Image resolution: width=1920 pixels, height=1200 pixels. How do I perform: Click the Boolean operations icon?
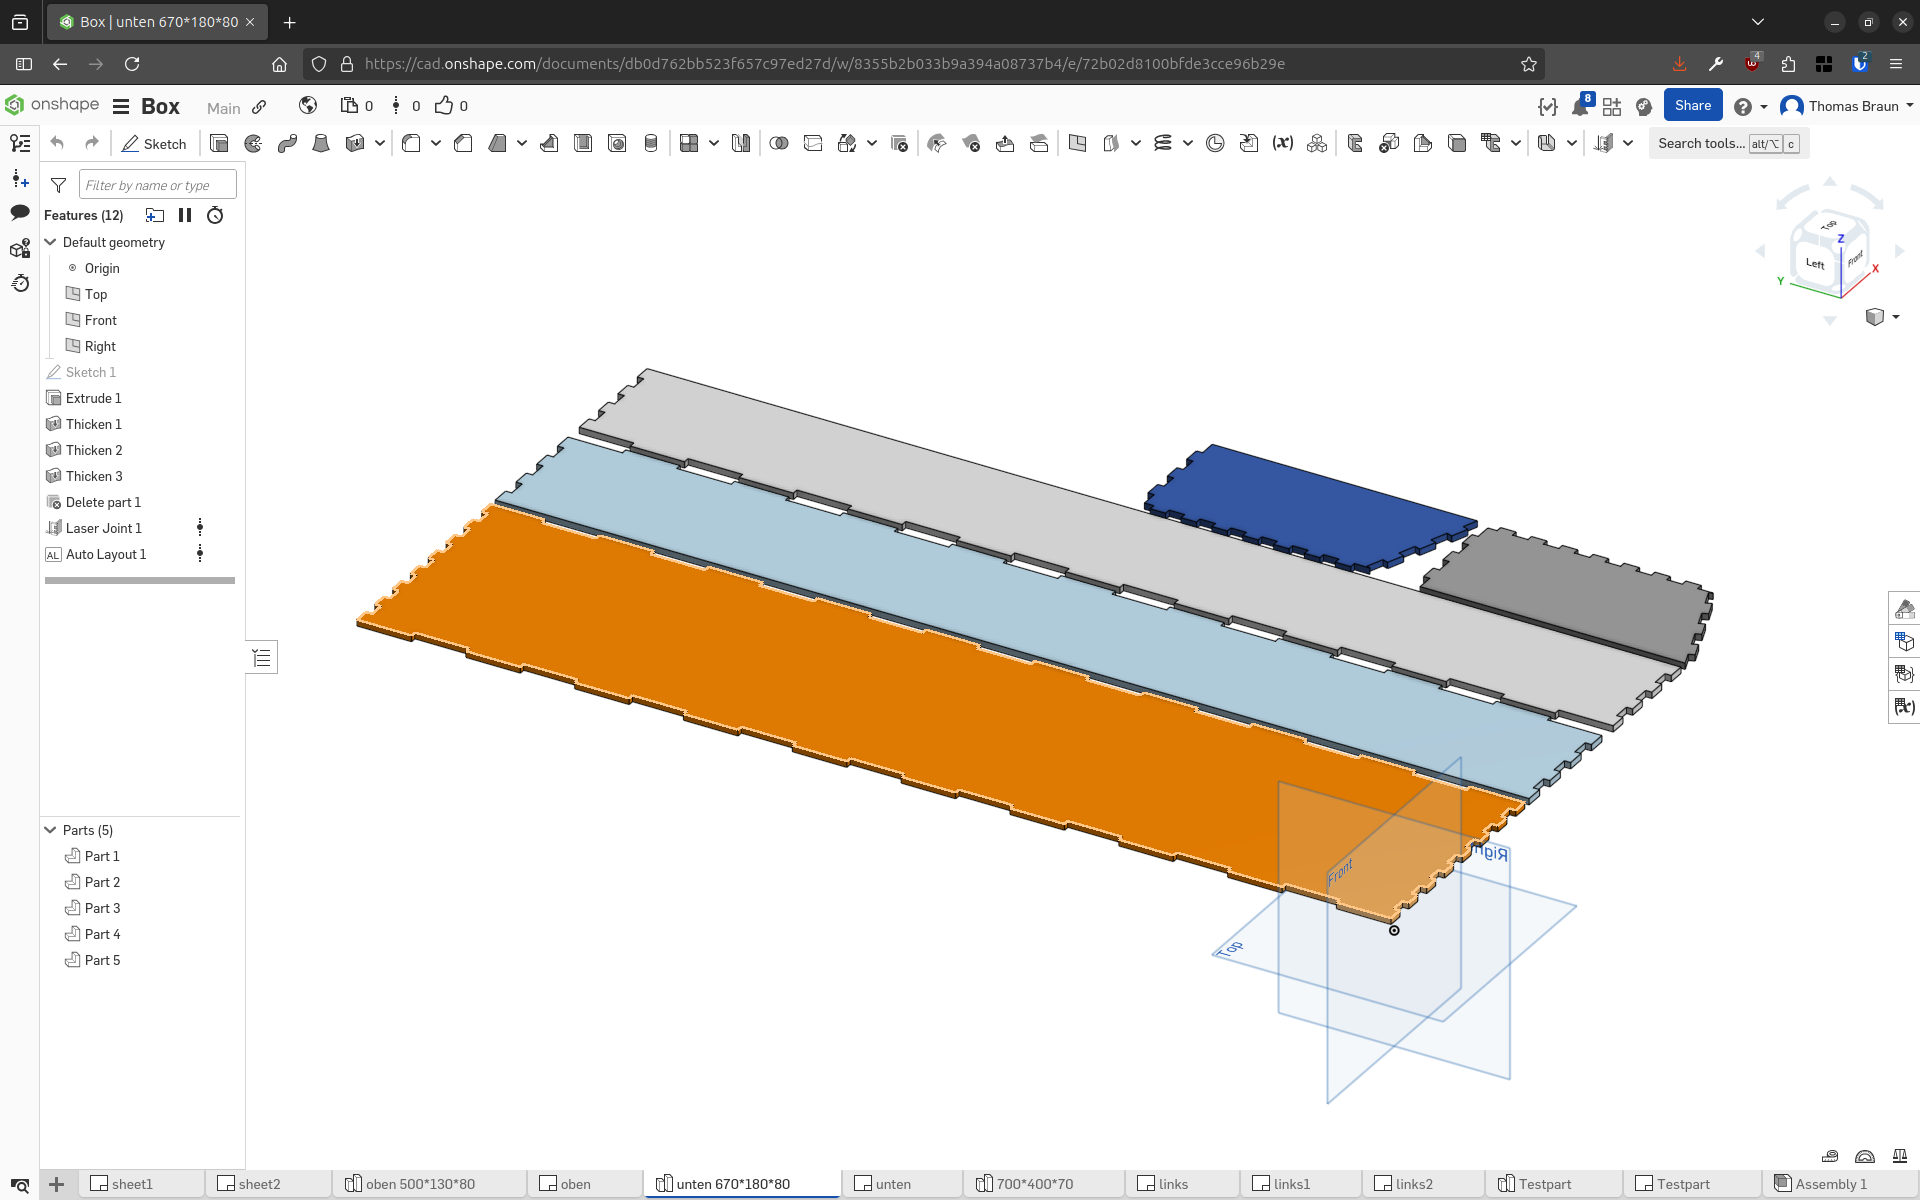click(777, 142)
